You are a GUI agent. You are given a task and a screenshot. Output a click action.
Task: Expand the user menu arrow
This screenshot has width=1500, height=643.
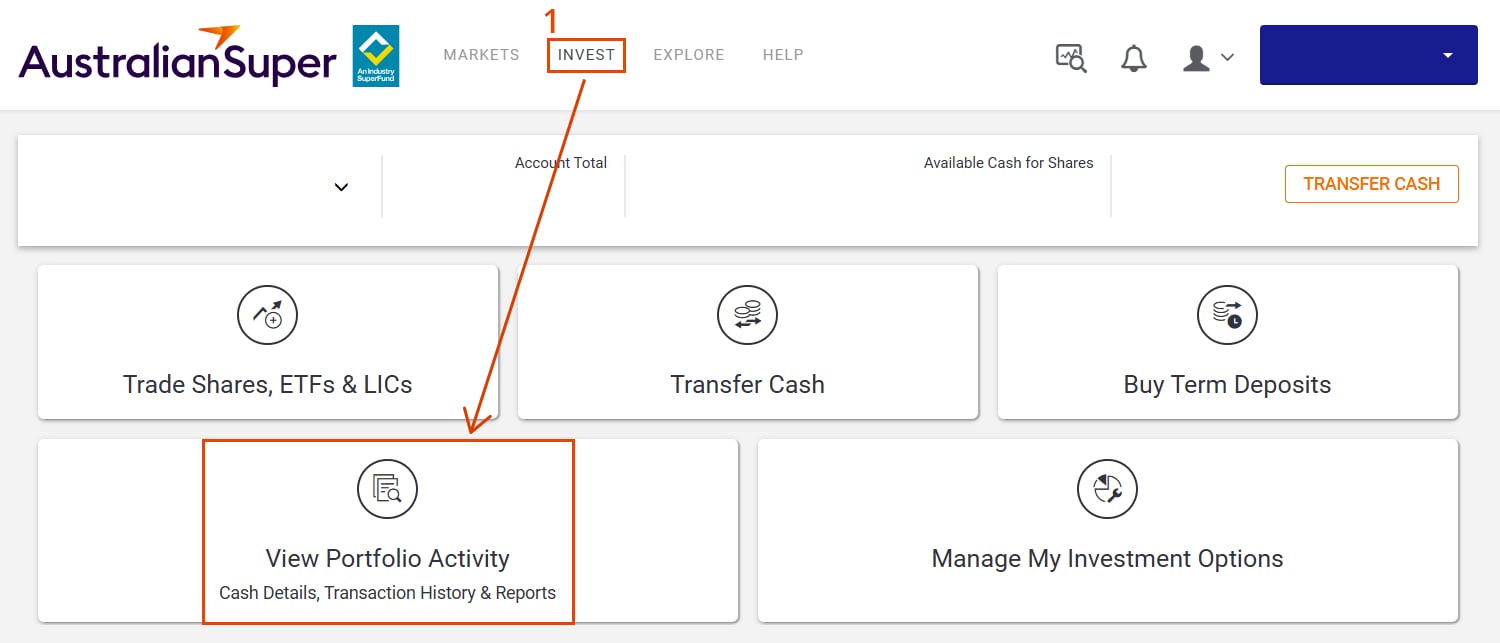1227,58
